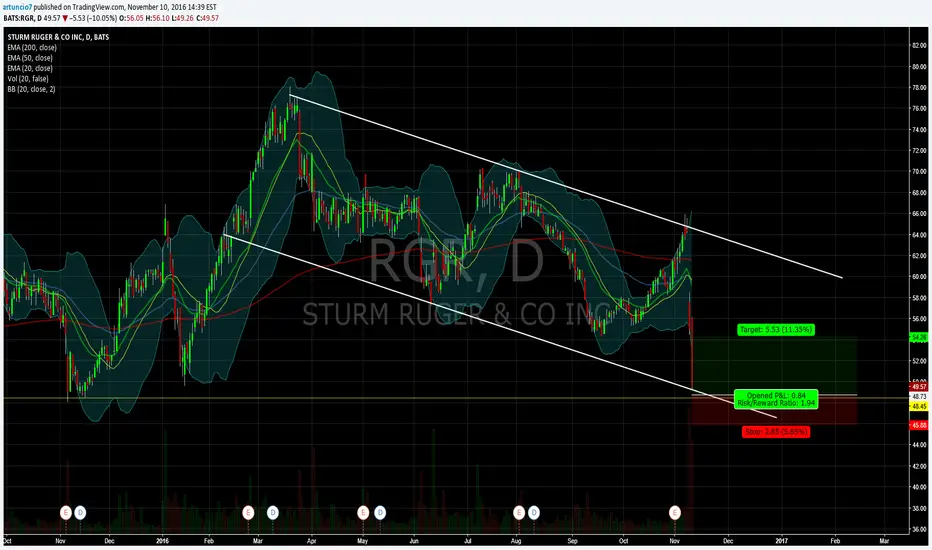This screenshot has height=550, width=932.
Task: Open the artuncio7 author link
Action: coord(17,7)
